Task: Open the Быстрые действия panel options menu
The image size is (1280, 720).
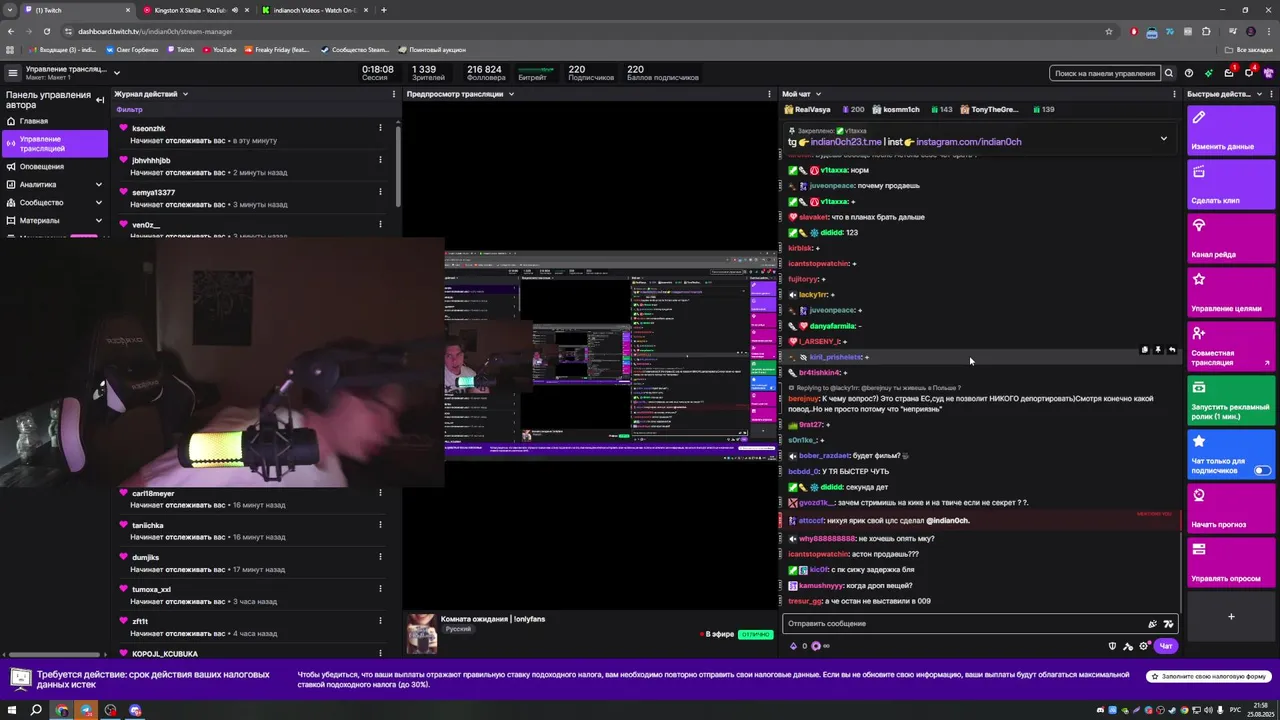Action: 1273,94
